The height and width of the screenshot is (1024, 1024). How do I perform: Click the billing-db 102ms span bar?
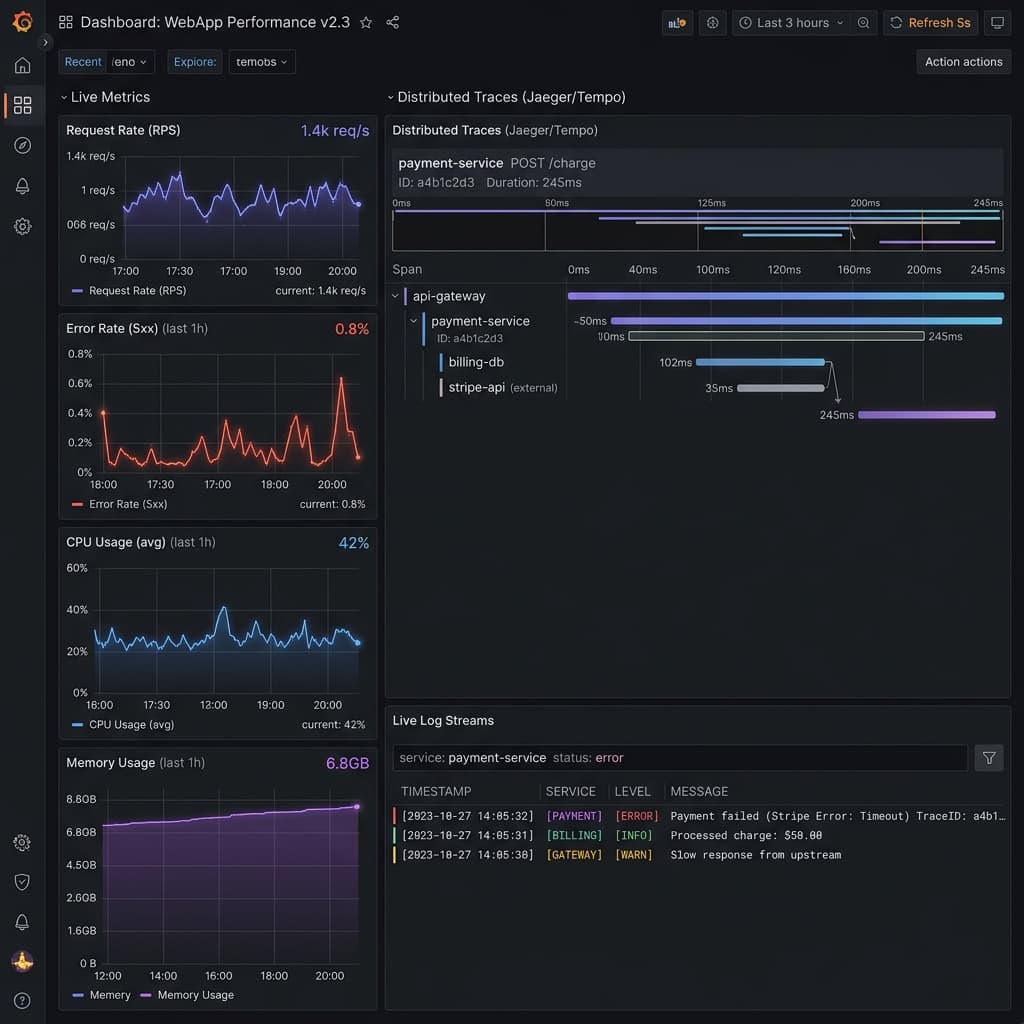(x=760, y=362)
